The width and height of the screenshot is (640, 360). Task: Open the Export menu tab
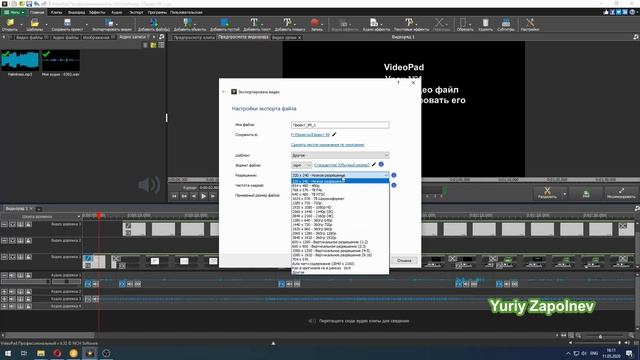(x=136, y=12)
